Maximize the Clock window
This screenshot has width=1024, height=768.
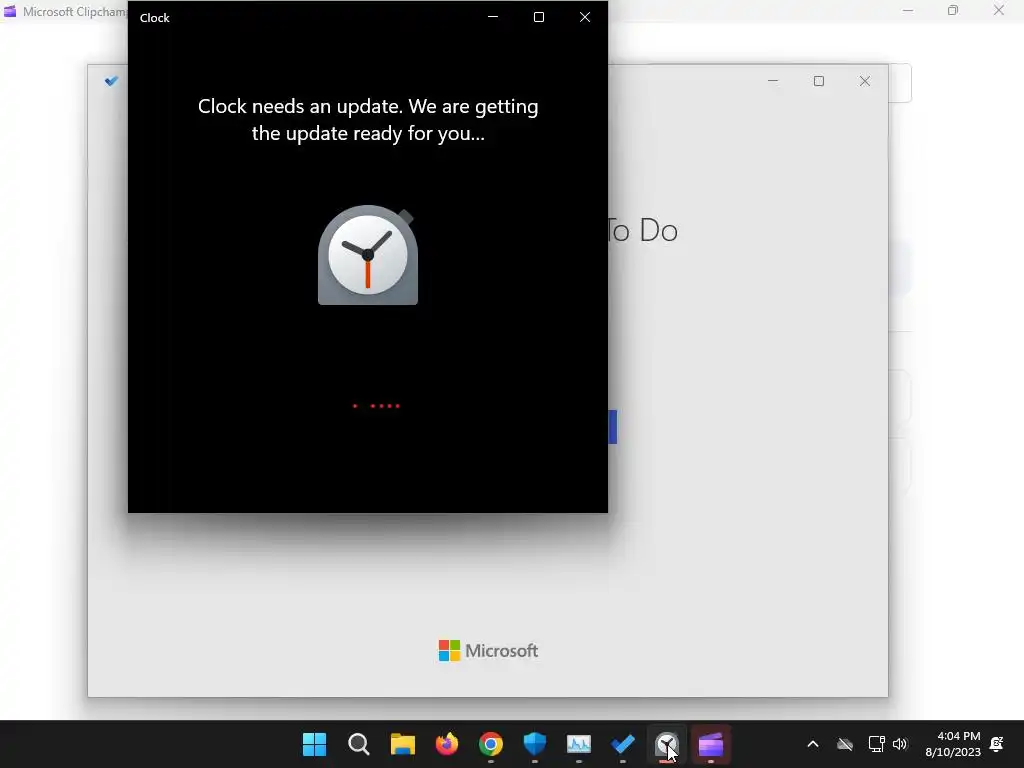pyautogui.click(x=539, y=17)
